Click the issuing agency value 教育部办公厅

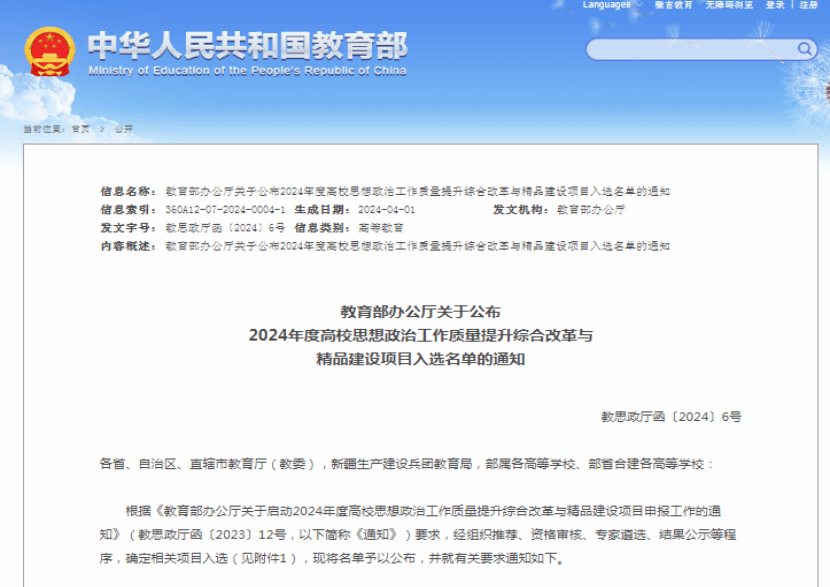click(x=591, y=210)
